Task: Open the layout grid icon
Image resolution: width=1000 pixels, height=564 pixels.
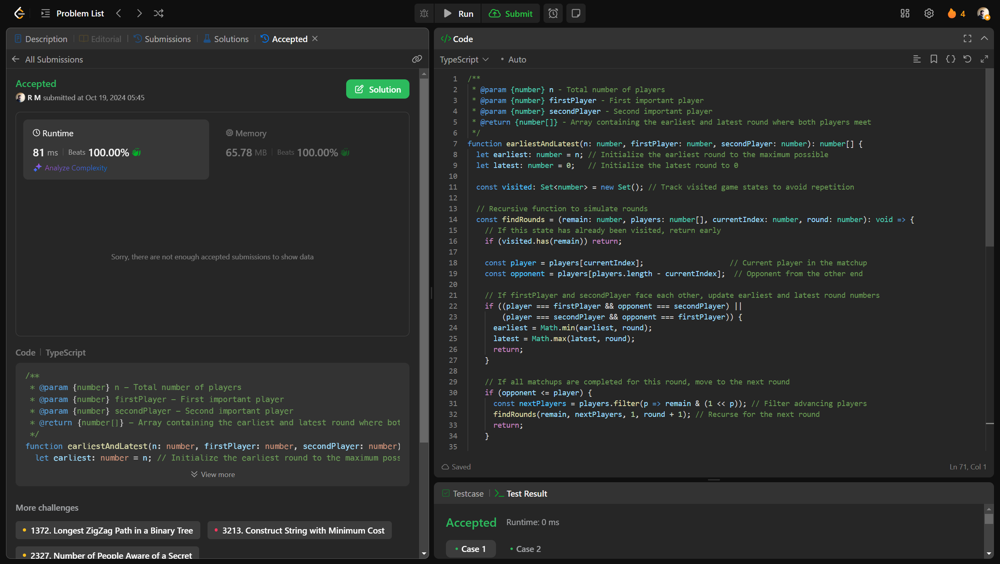Action: (904, 13)
